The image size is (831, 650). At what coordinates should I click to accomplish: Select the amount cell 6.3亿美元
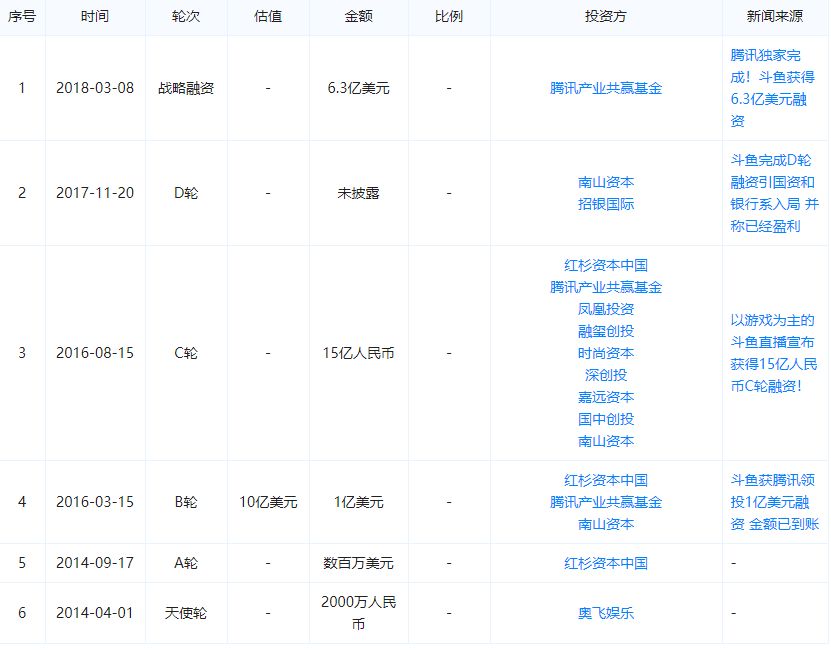359,88
